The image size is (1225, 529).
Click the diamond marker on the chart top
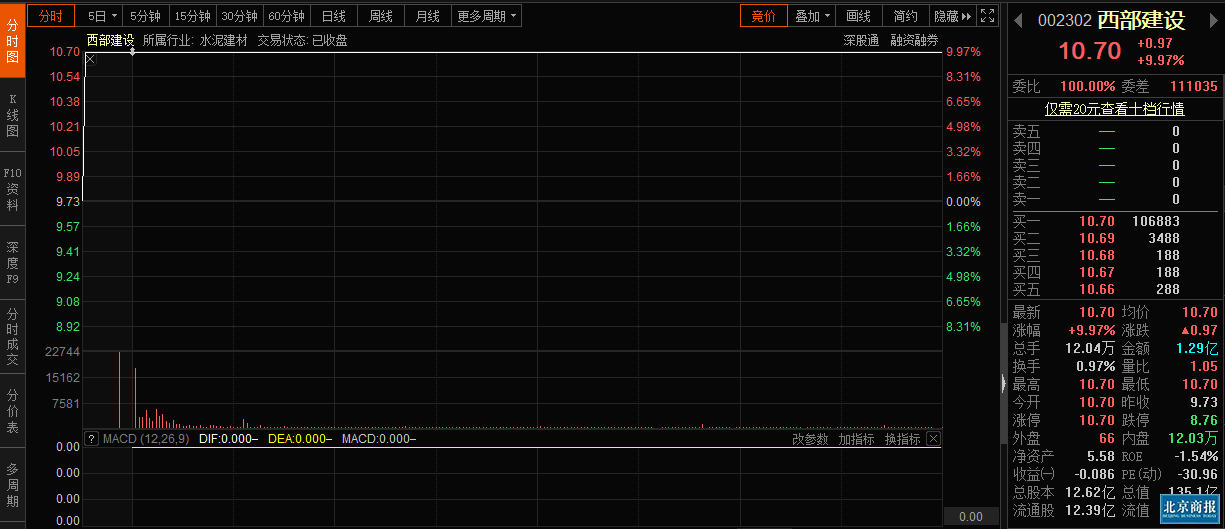132,52
